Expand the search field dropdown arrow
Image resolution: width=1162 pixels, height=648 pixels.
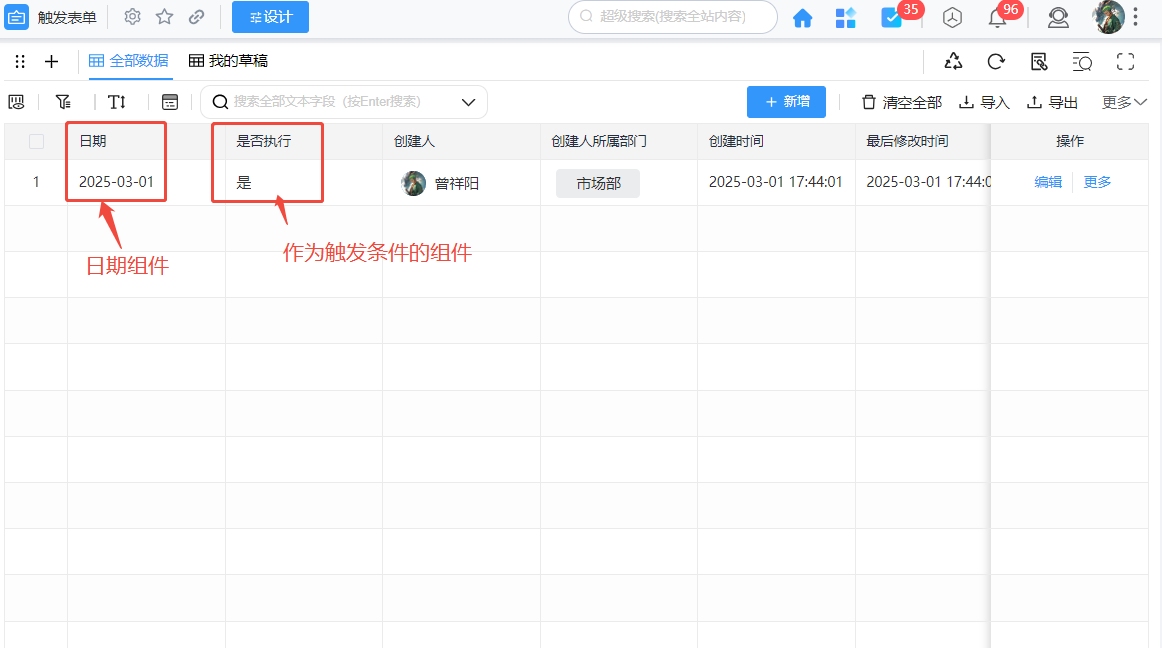pos(468,102)
